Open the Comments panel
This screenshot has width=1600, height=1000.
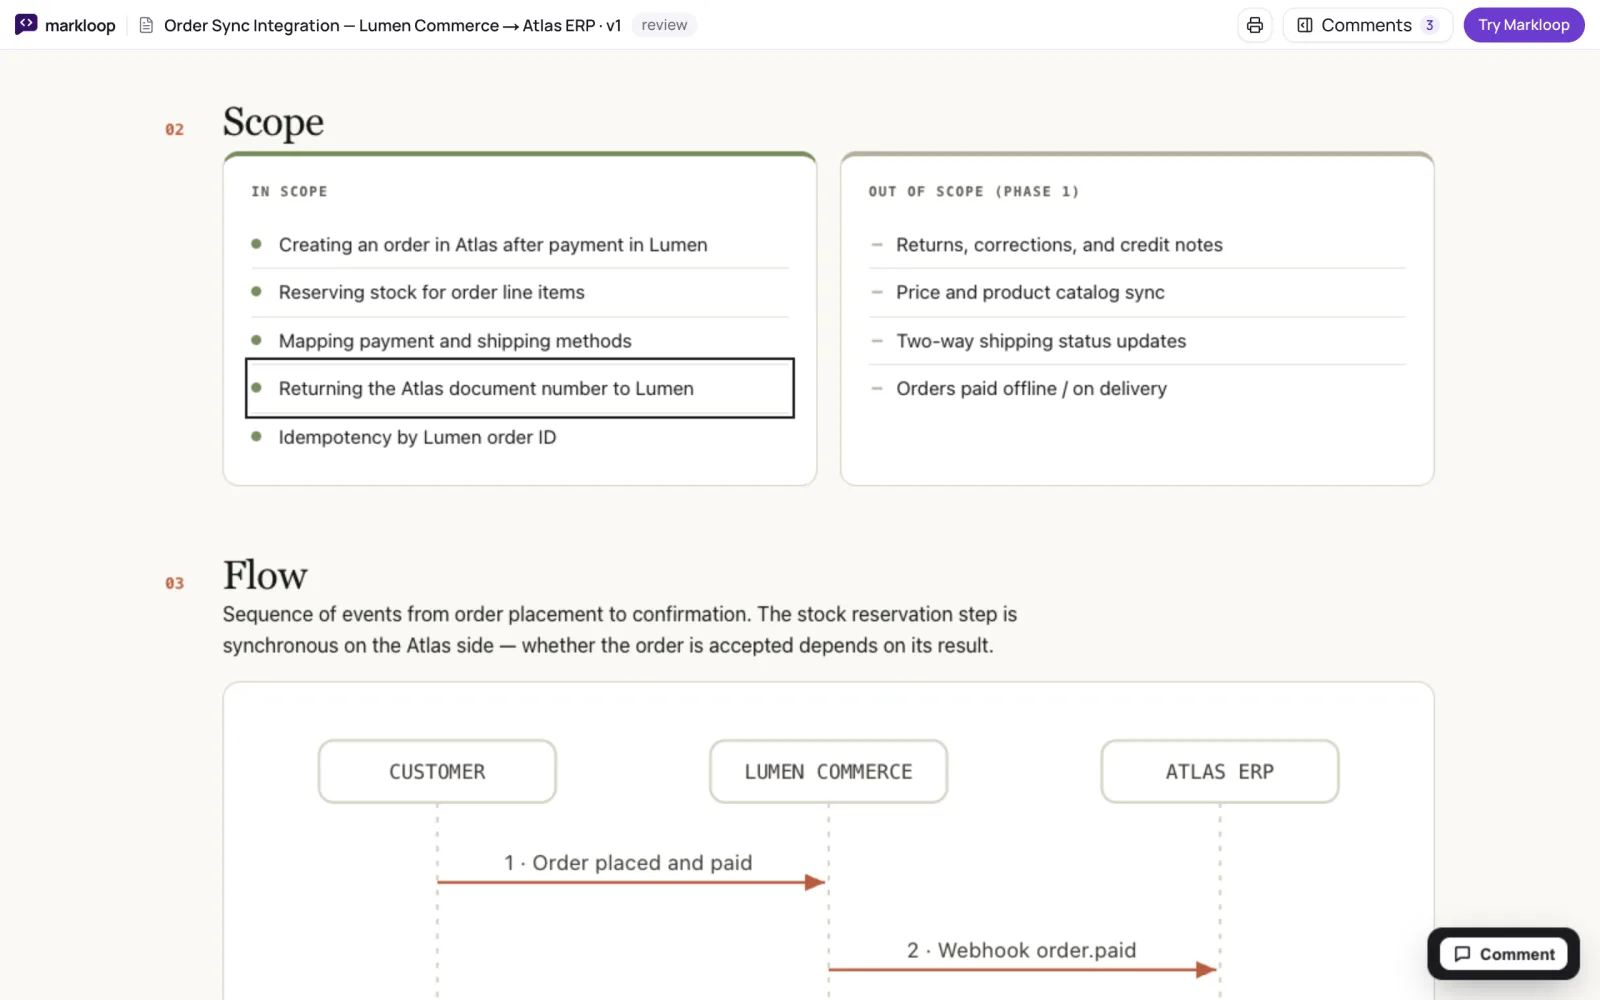click(x=1367, y=25)
